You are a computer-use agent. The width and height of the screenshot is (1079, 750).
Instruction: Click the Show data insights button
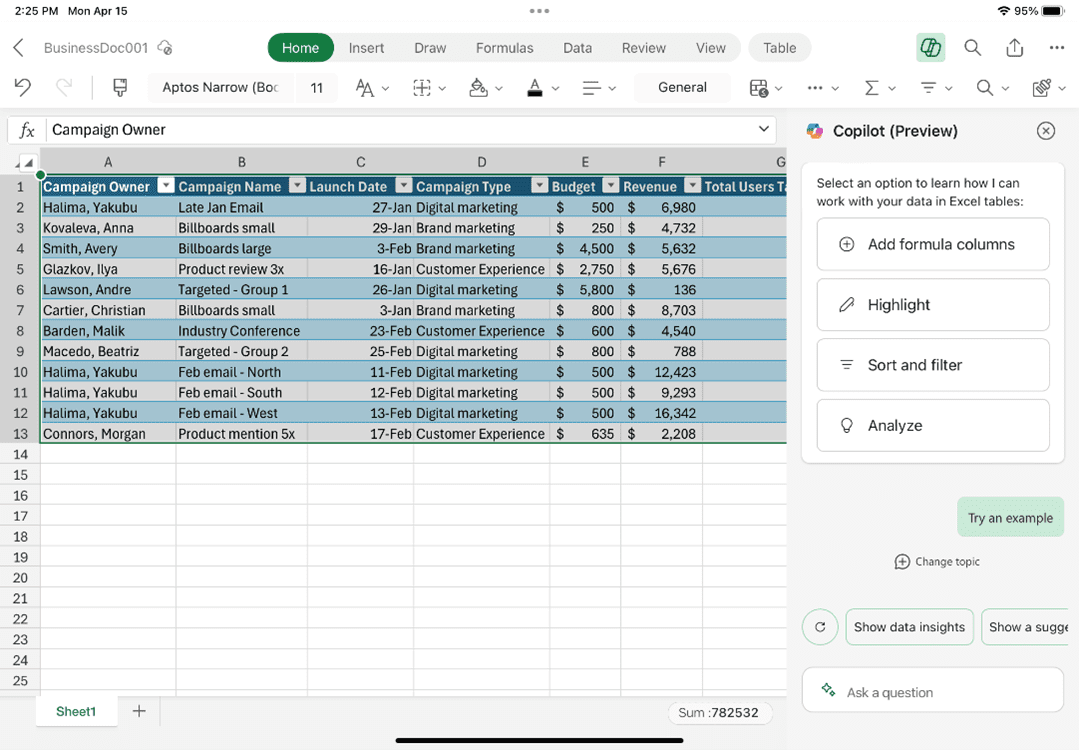pyautogui.click(x=909, y=627)
